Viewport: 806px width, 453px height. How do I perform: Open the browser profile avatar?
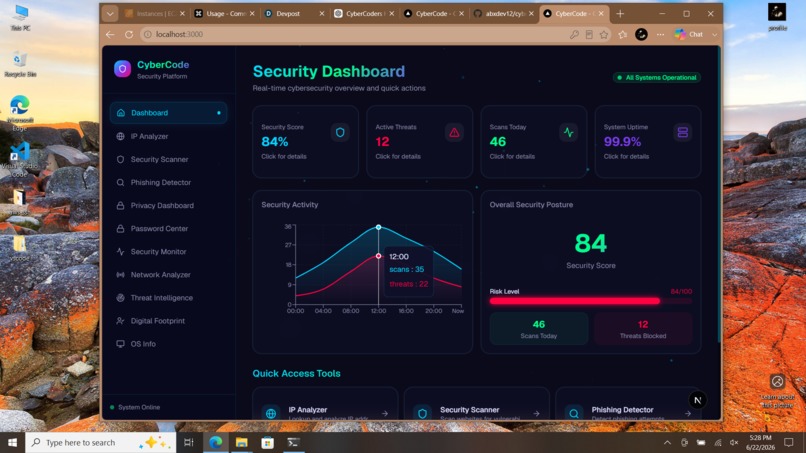pyautogui.click(x=641, y=34)
